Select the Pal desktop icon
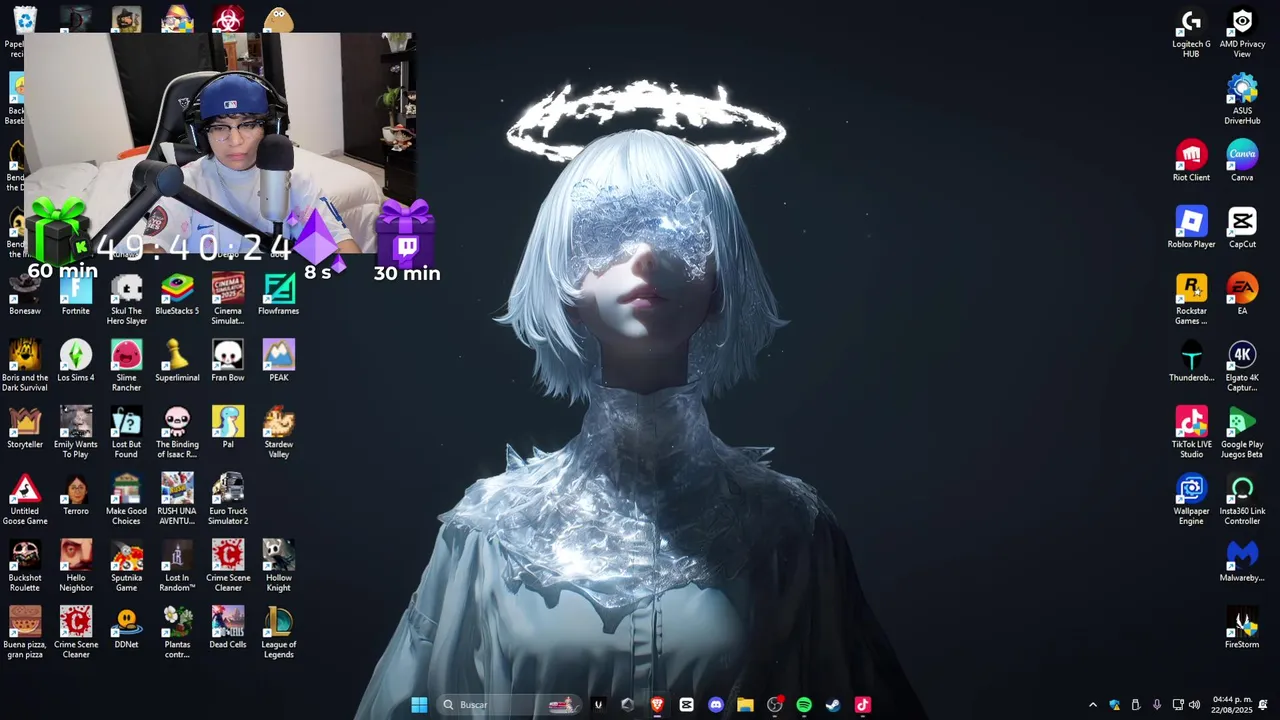Image resolution: width=1280 pixels, height=720 pixels. (228, 428)
